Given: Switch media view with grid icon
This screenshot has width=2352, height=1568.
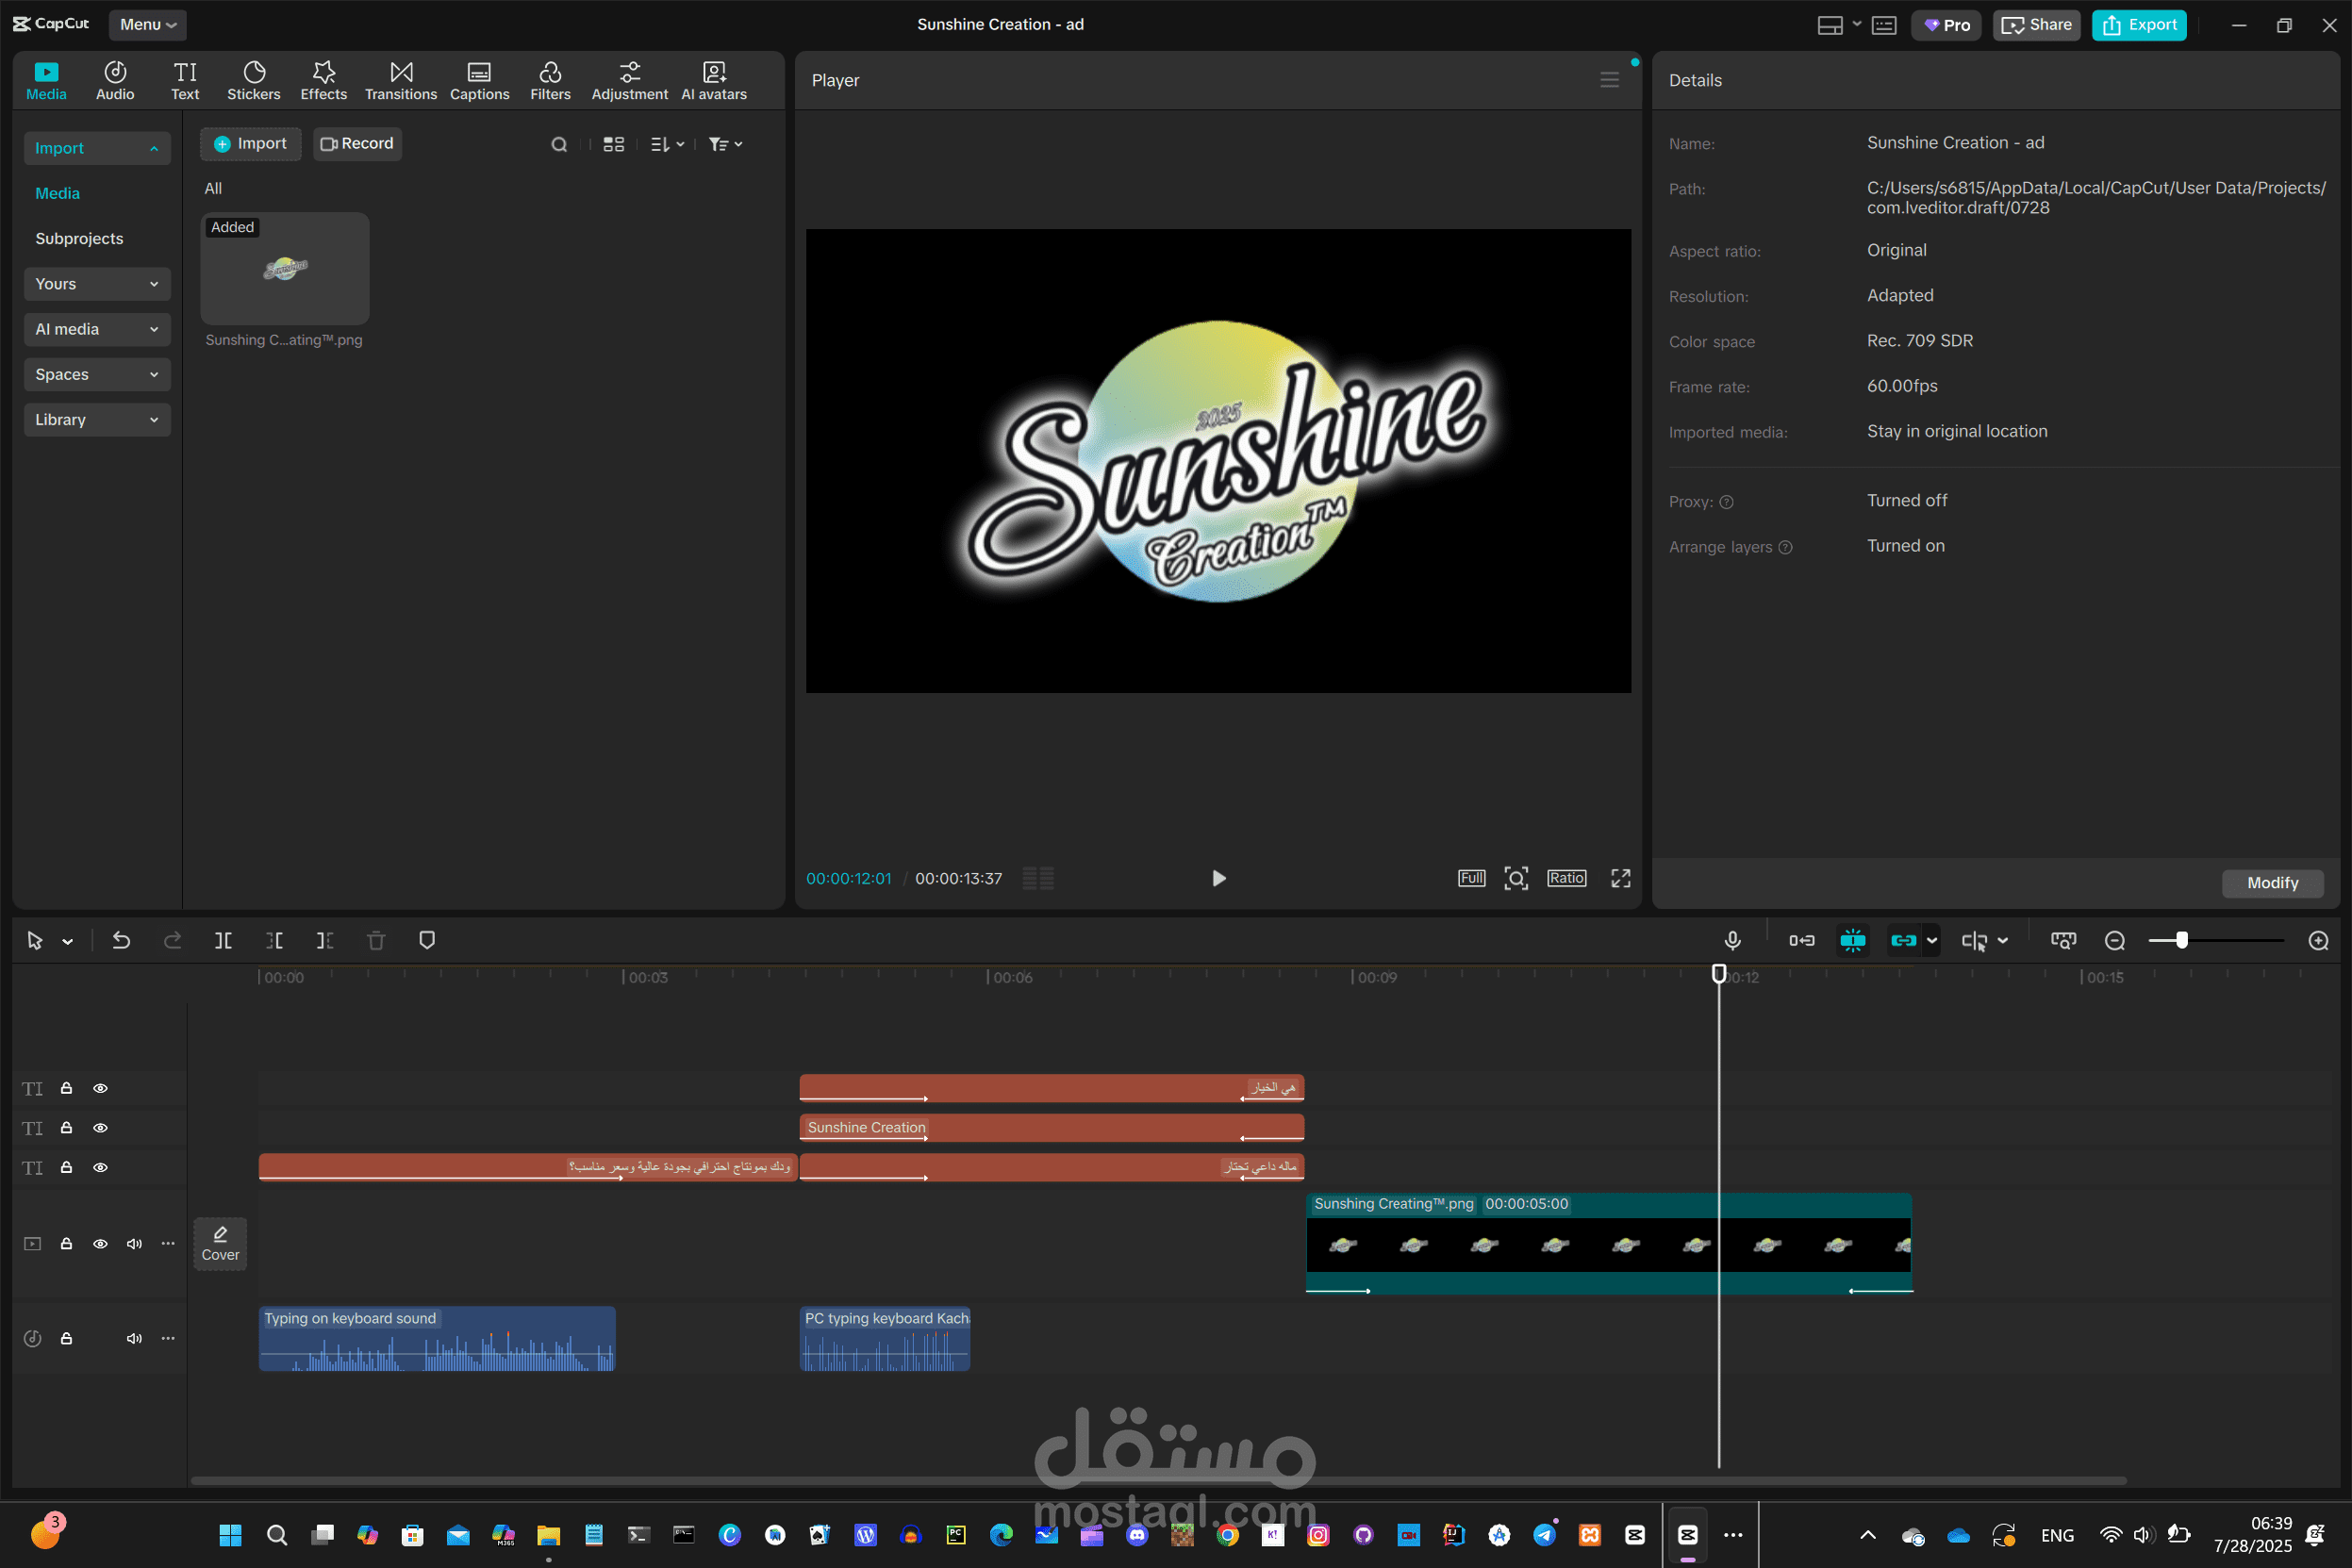Looking at the screenshot, I should pyautogui.click(x=614, y=144).
